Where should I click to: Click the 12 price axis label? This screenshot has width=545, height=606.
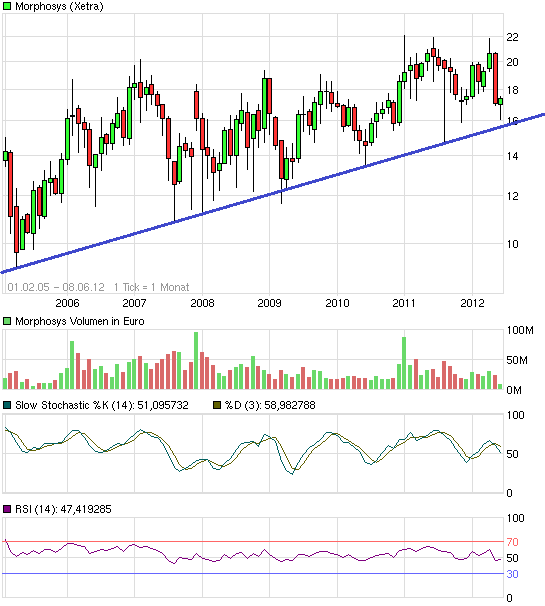[512, 196]
